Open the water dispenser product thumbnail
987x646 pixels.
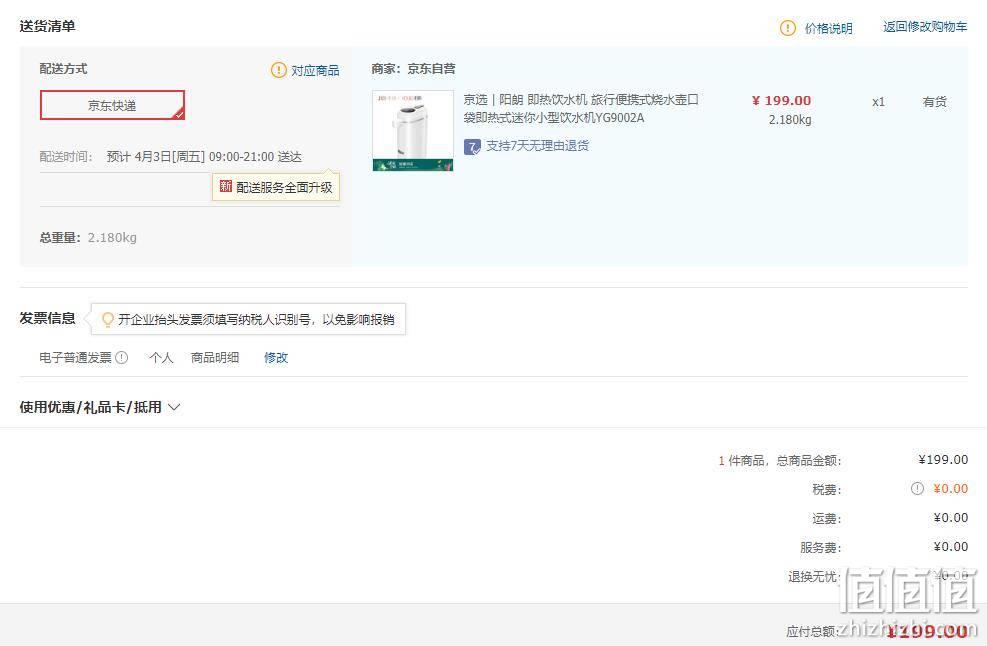(x=413, y=130)
